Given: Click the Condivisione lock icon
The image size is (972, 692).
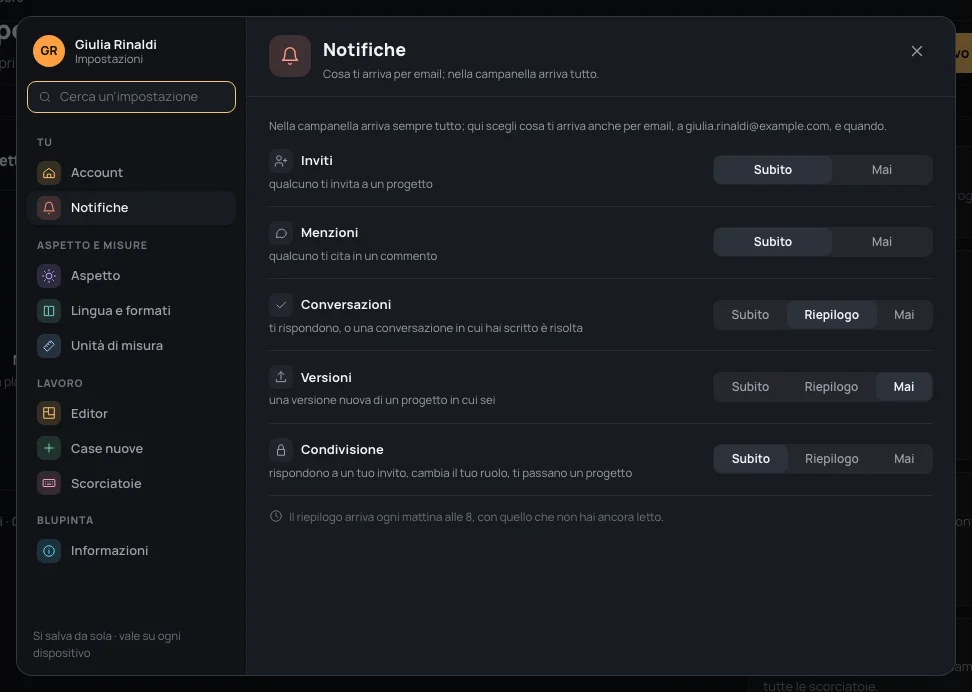Looking at the screenshot, I should 281,450.
